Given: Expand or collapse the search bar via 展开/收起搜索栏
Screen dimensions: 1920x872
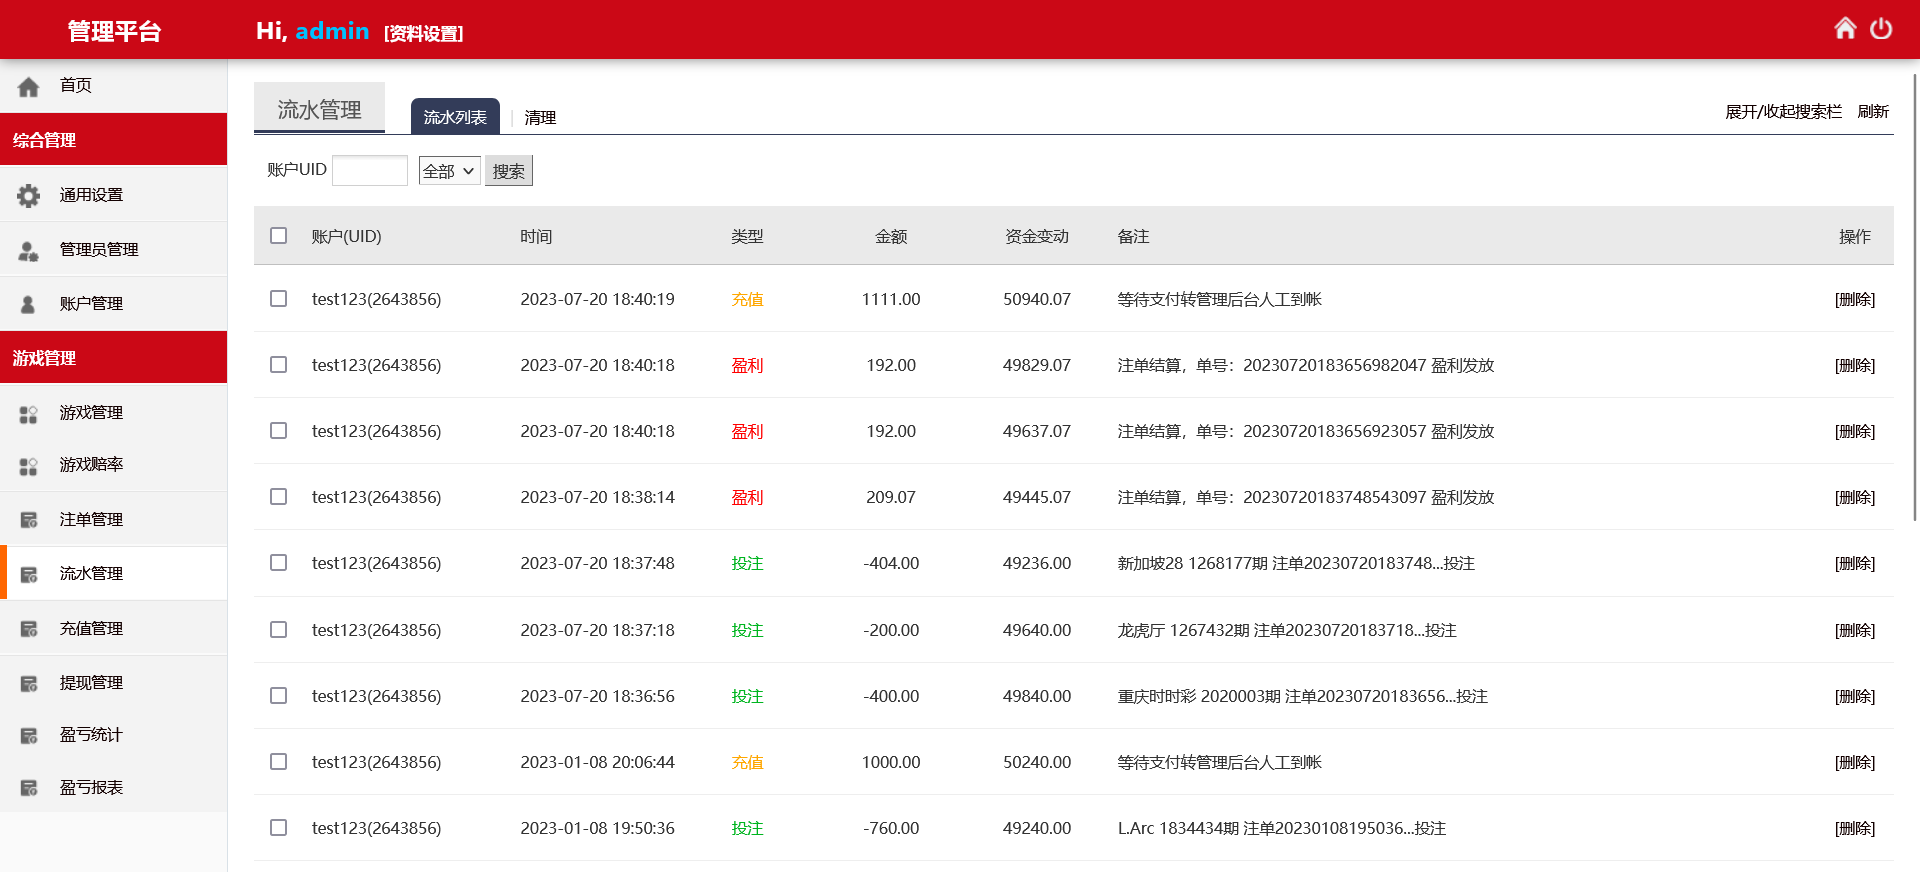Looking at the screenshot, I should coord(1782,112).
